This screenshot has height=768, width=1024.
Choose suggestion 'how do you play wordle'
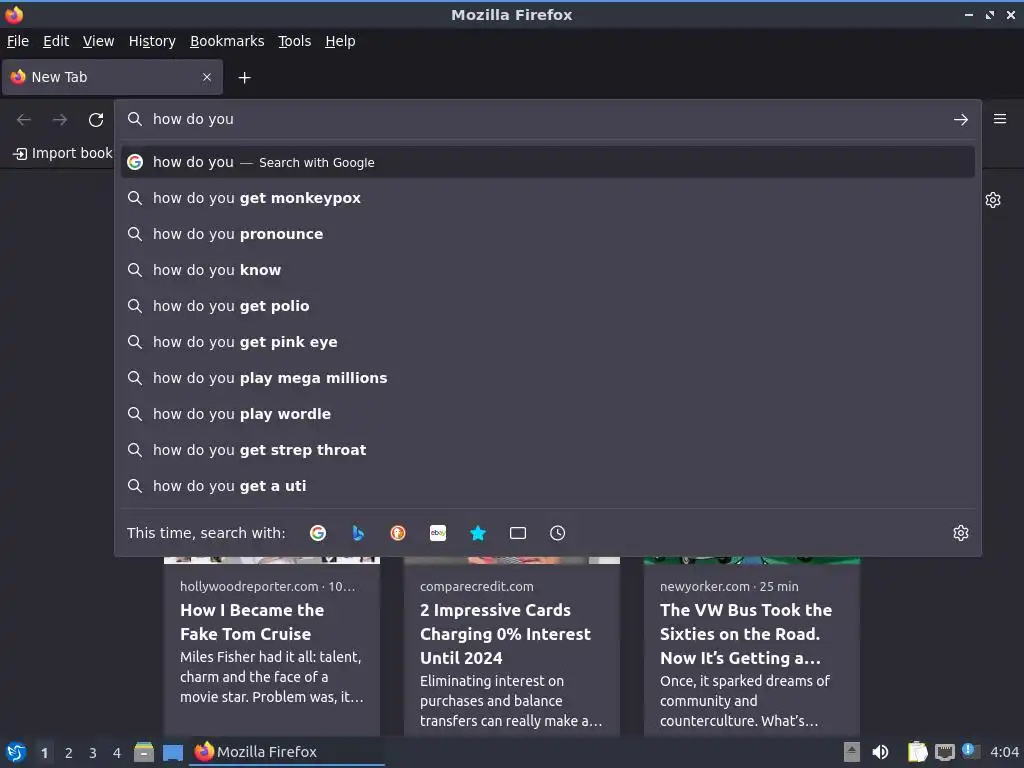pos(547,413)
